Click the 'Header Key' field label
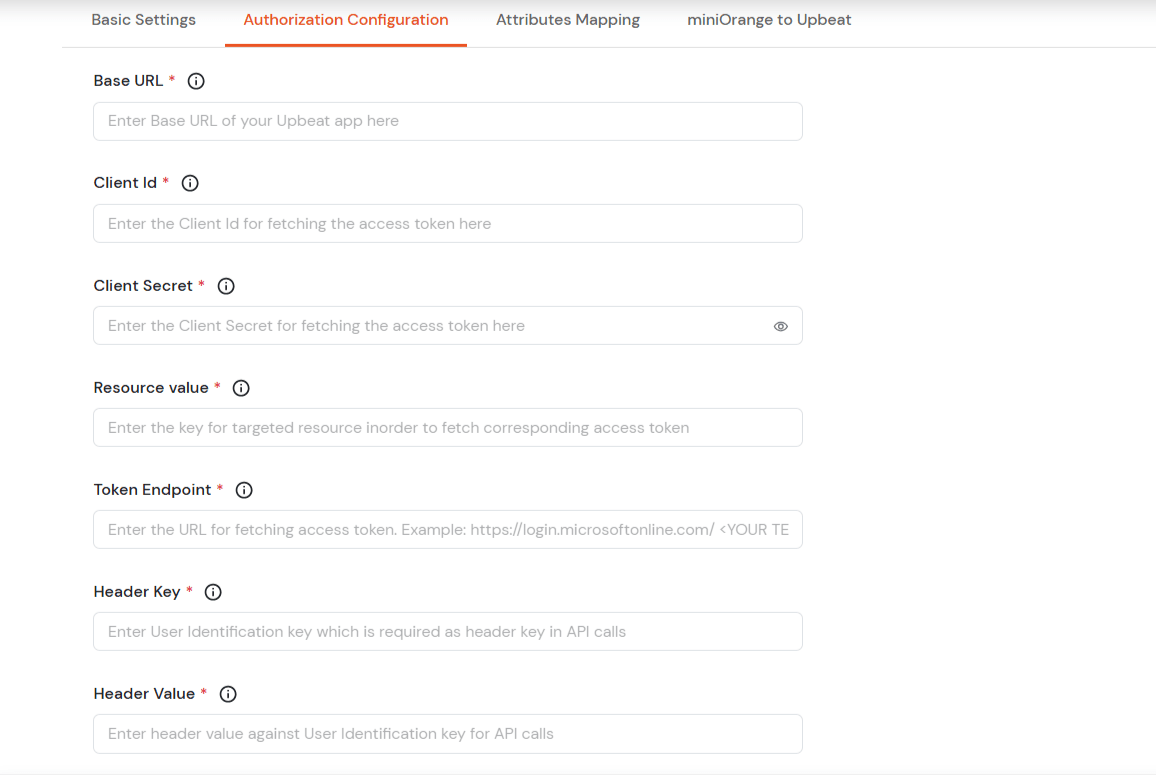This screenshot has height=775, width=1156. [x=137, y=592]
